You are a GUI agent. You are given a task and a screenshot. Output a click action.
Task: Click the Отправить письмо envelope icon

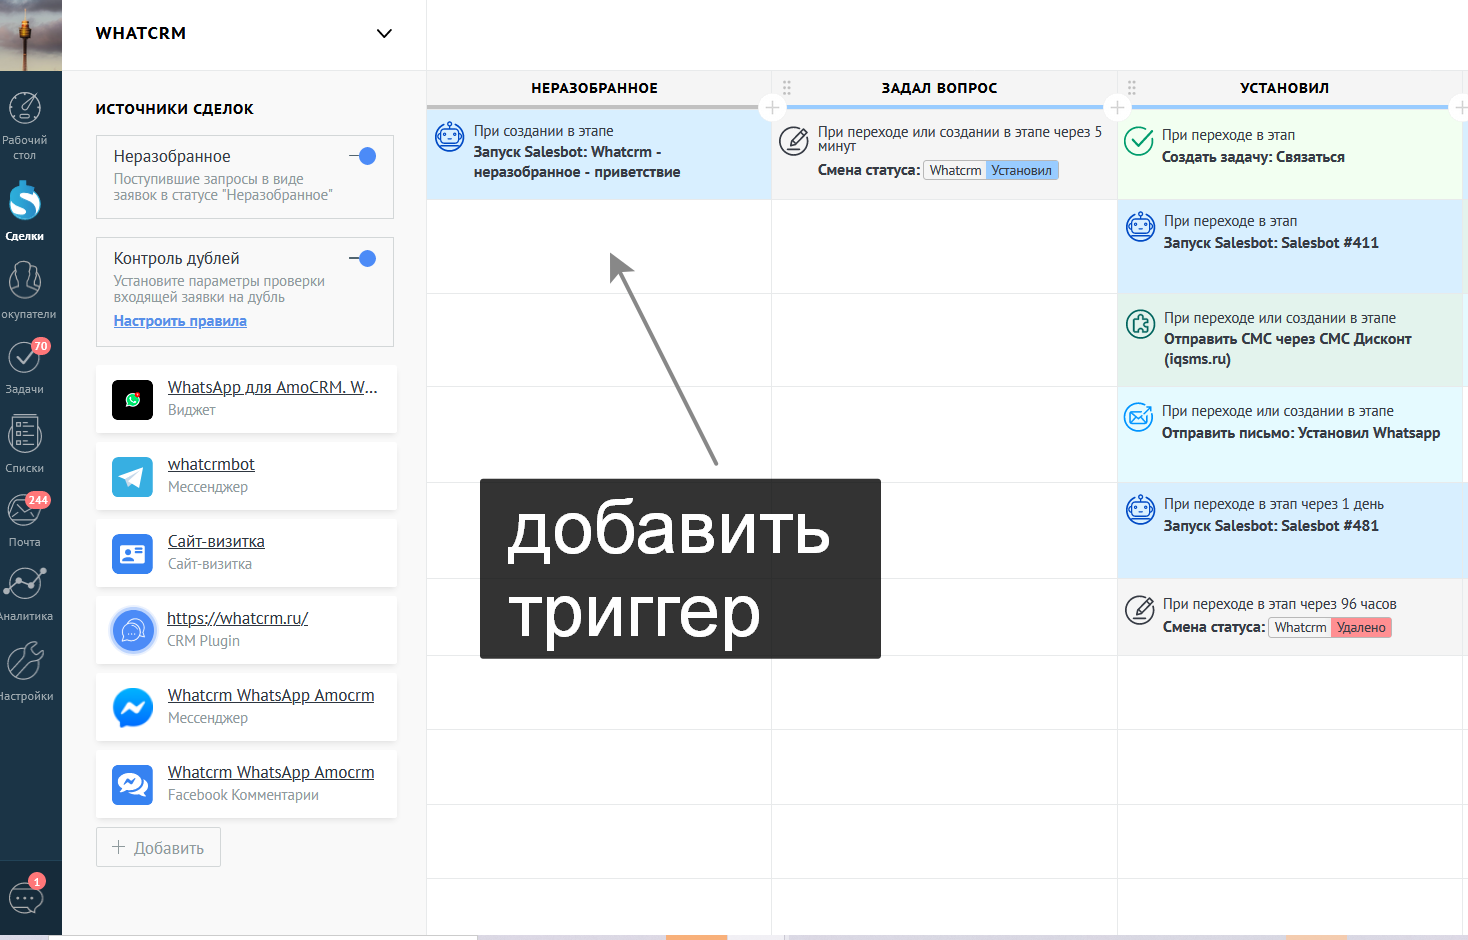point(1139,417)
